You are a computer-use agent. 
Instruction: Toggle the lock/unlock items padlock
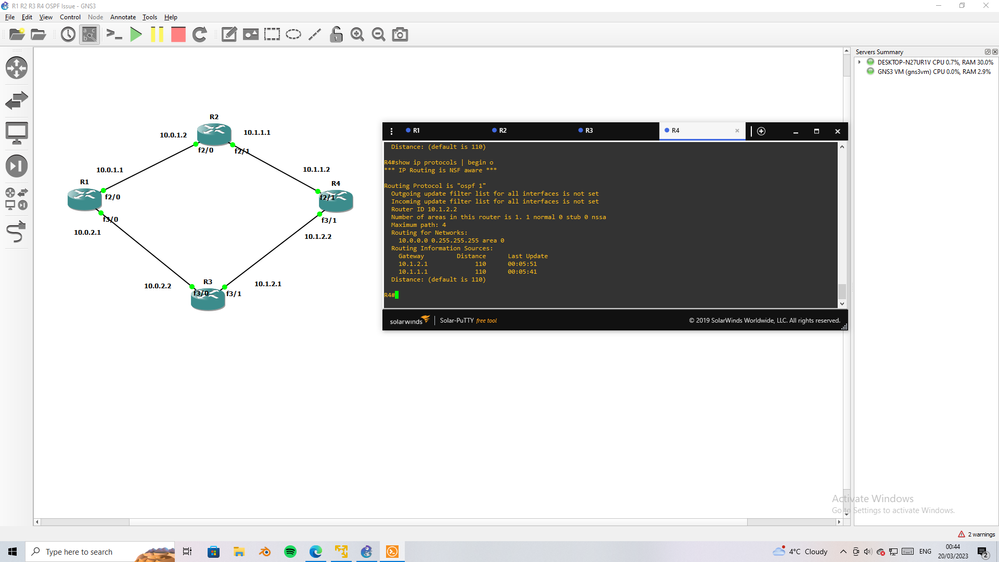[336, 34]
